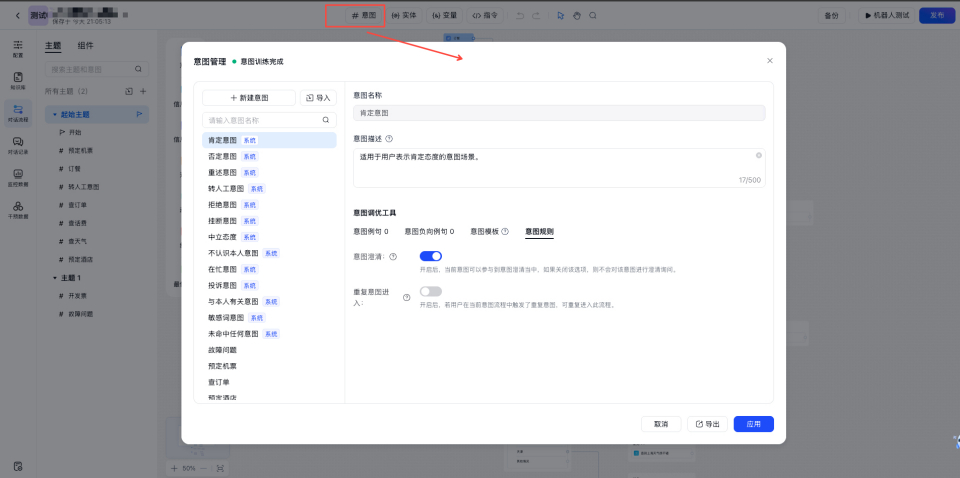Select 否定意图 in the intent list
Viewport: 960px width, 478px height.
pyautogui.click(x=223, y=157)
